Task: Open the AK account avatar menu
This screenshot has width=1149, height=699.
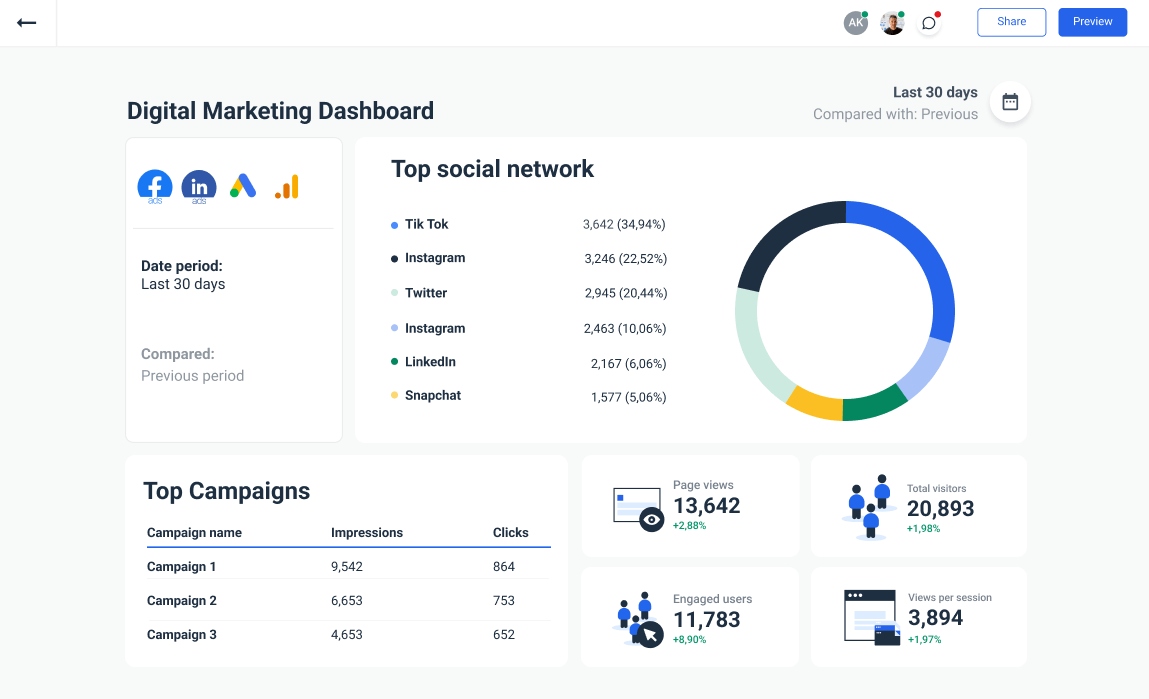Action: coord(855,22)
